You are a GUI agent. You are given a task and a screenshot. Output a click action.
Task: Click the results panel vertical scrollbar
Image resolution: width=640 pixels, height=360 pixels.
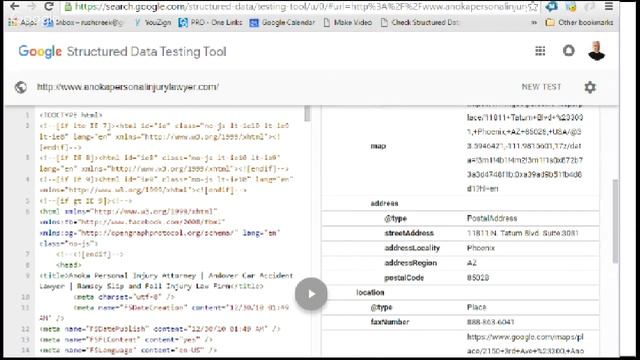[615, 221]
